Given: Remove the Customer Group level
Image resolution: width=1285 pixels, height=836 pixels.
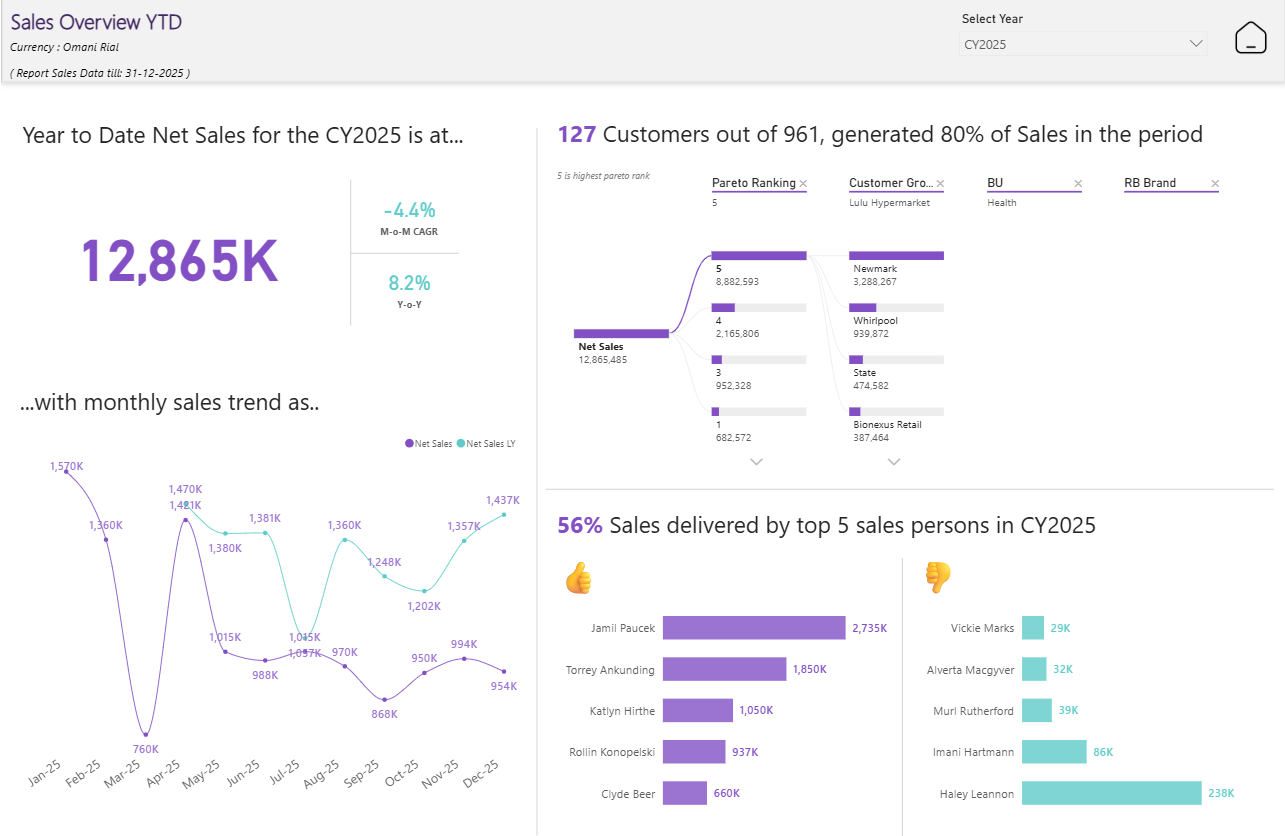Looking at the screenshot, I should click(940, 184).
